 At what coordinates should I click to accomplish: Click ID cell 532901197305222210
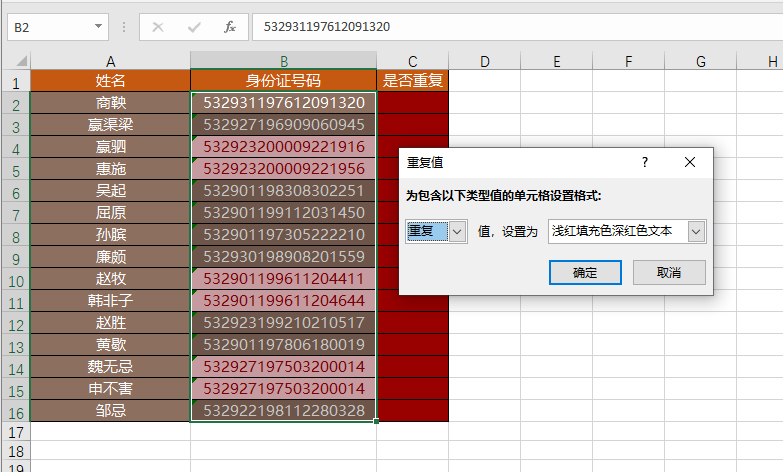(x=284, y=234)
